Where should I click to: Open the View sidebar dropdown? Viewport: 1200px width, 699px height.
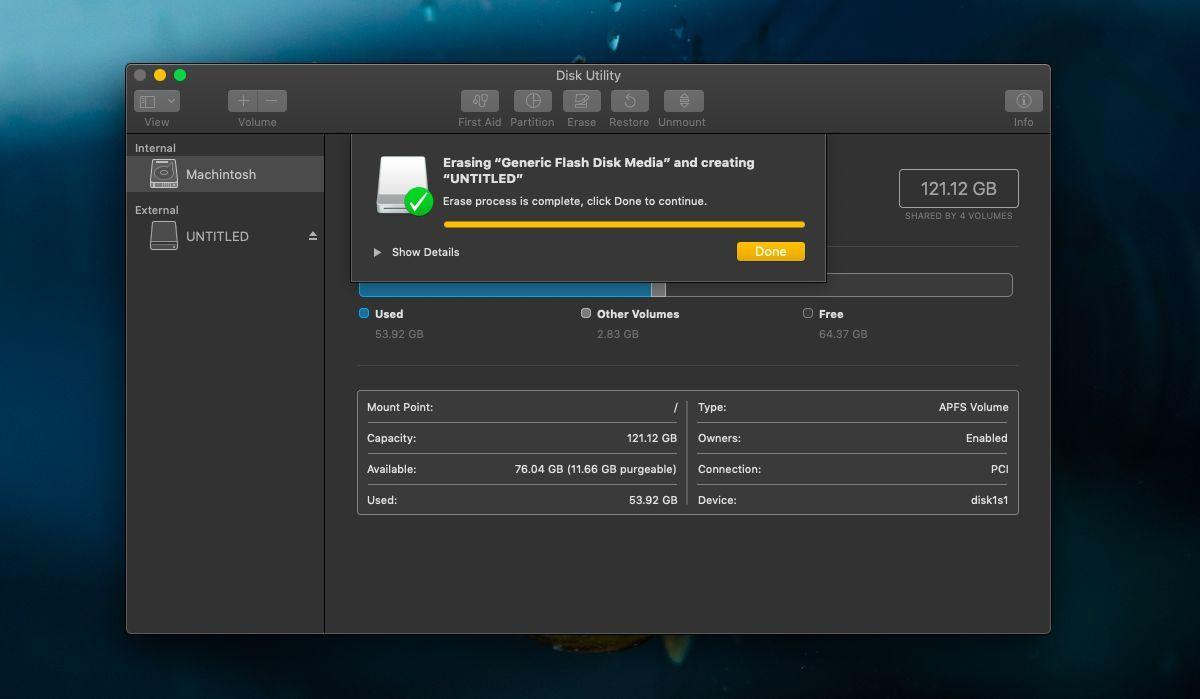point(157,101)
